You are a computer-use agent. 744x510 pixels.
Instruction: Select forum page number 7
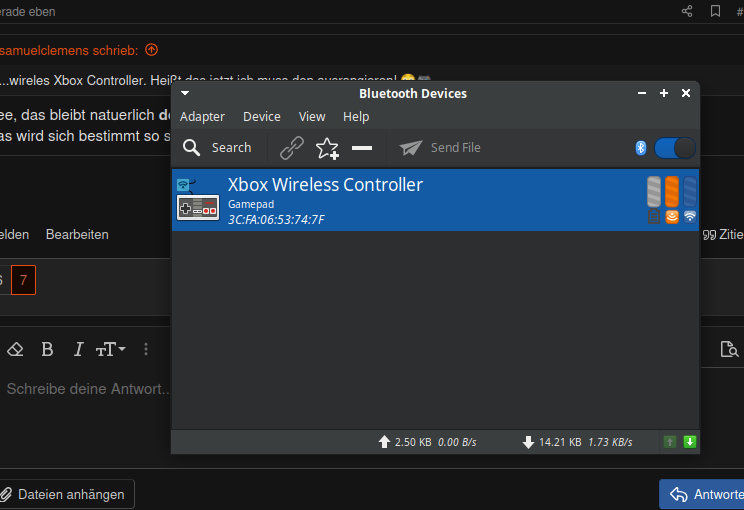23,280
